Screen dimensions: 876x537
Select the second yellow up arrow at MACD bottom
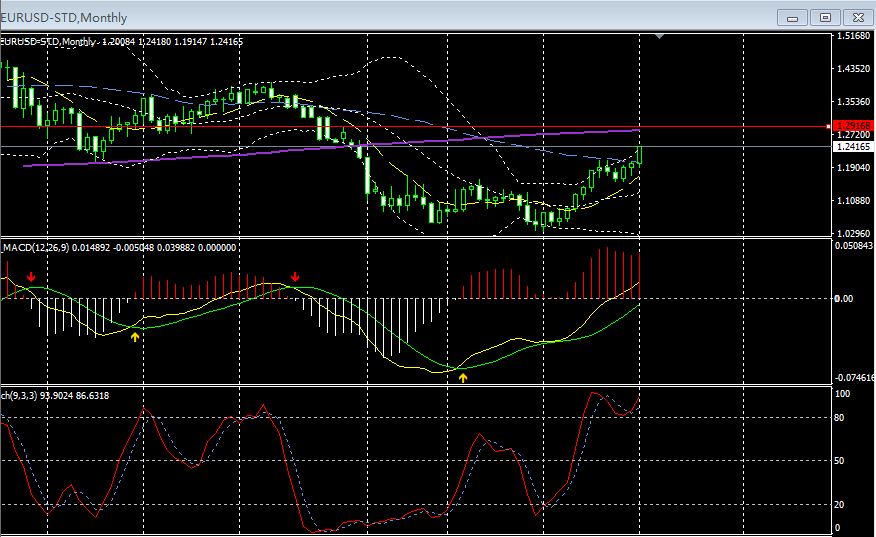coord(462,377)
